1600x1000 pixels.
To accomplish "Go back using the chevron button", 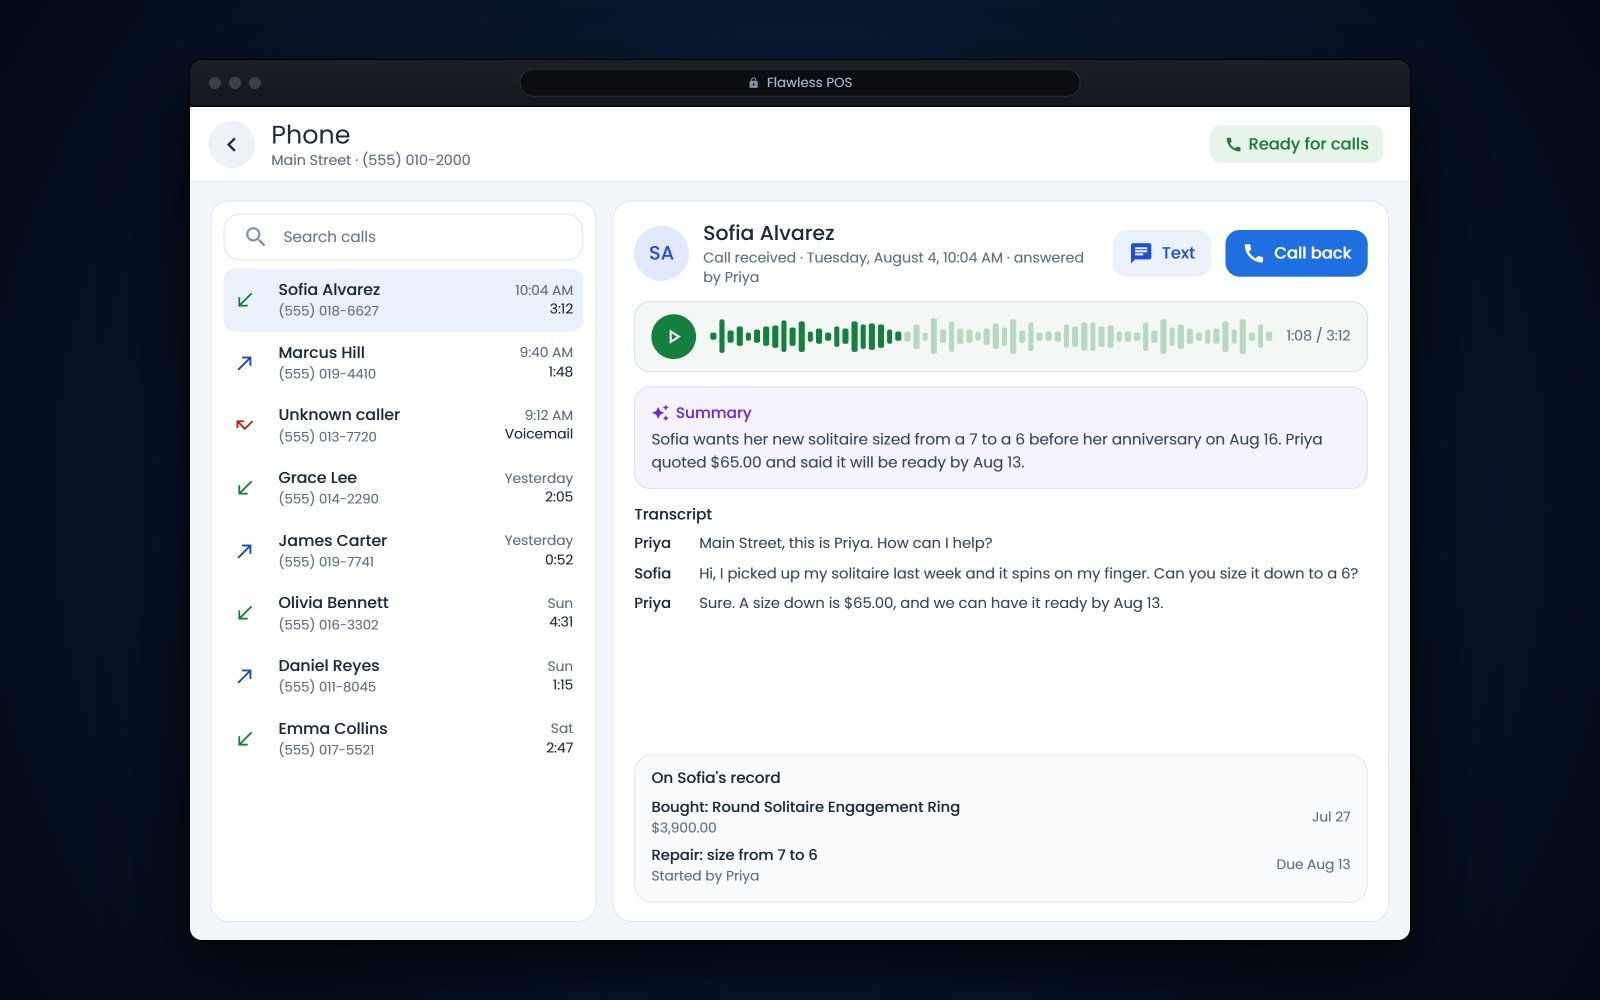I will pyautogui.click(x=231, y=145).
